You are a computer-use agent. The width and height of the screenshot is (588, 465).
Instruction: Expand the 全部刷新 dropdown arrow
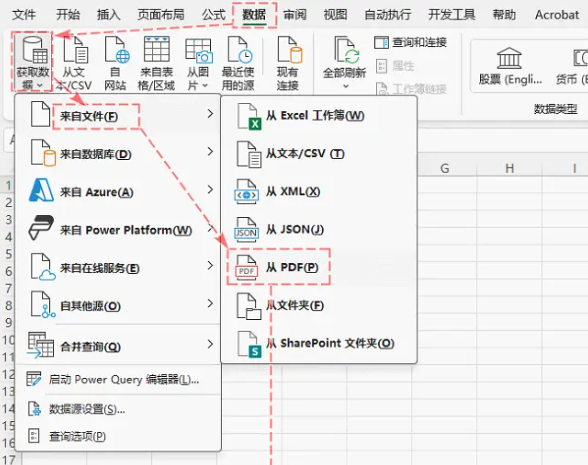point(346,86)
